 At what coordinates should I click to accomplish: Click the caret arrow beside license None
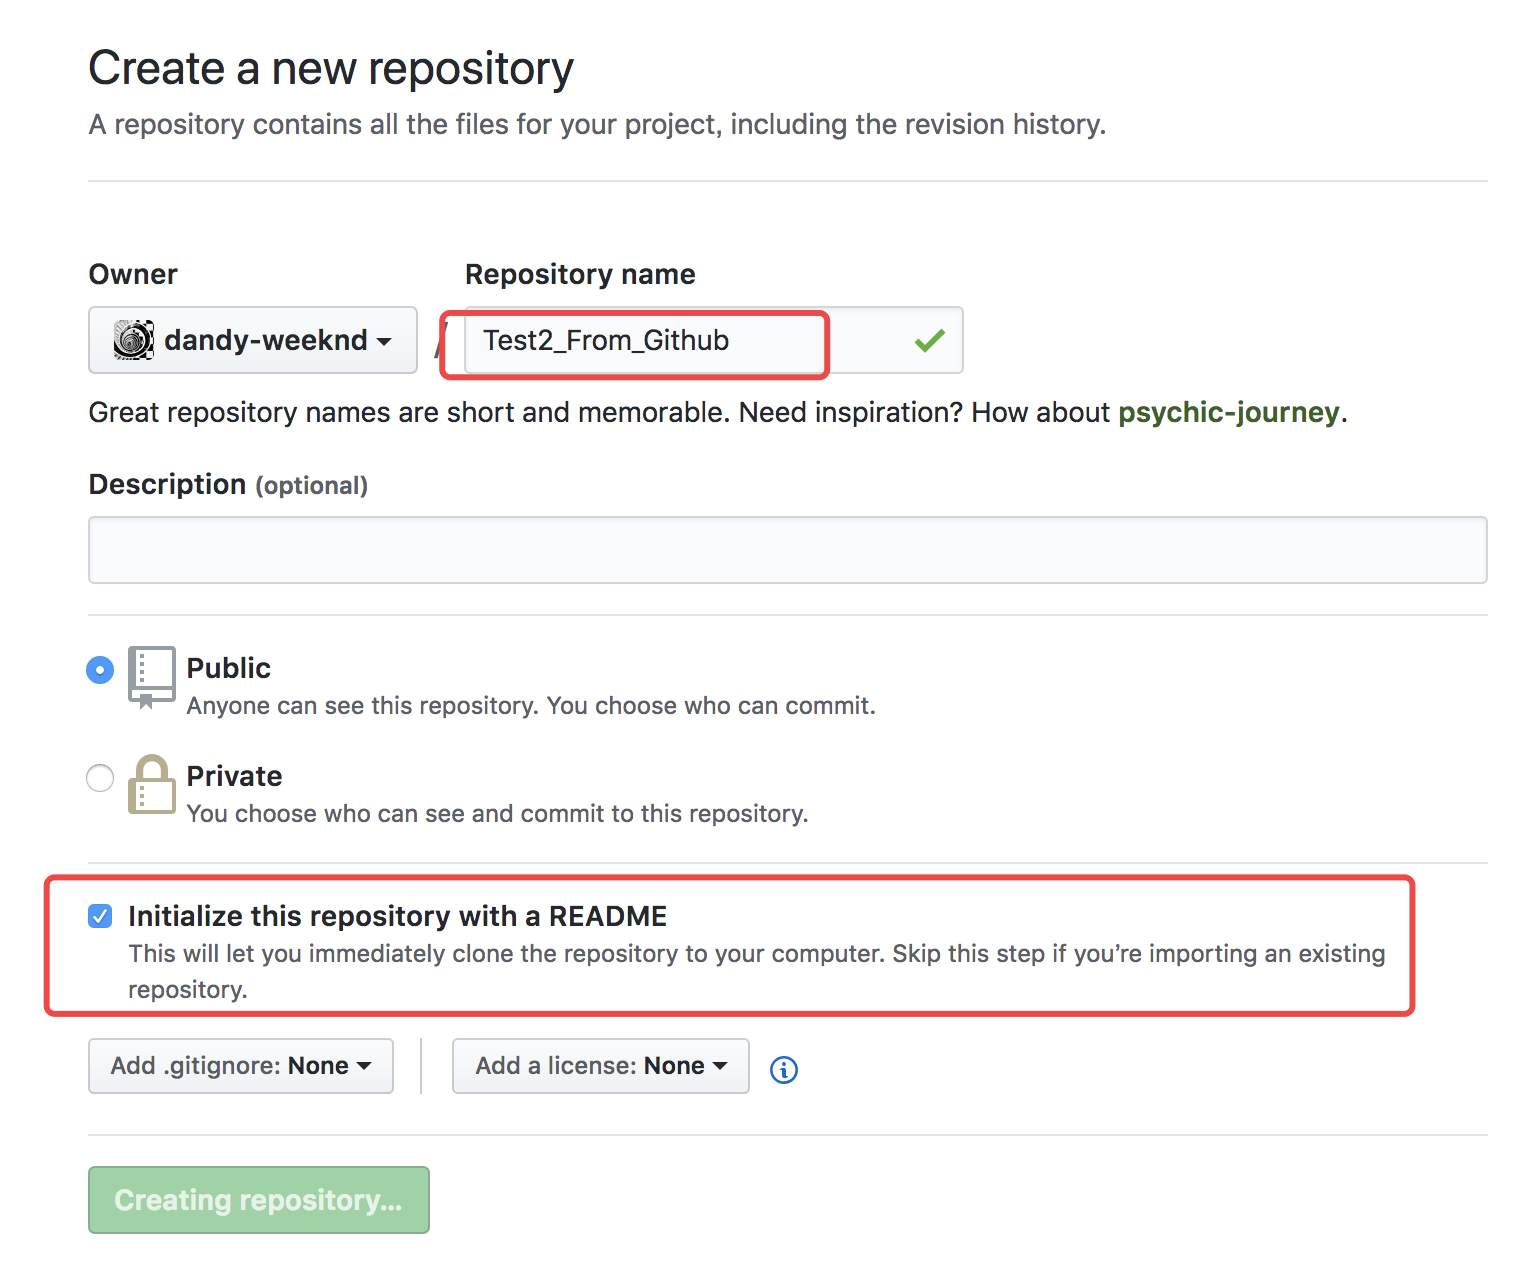[x=720, y=1067]
